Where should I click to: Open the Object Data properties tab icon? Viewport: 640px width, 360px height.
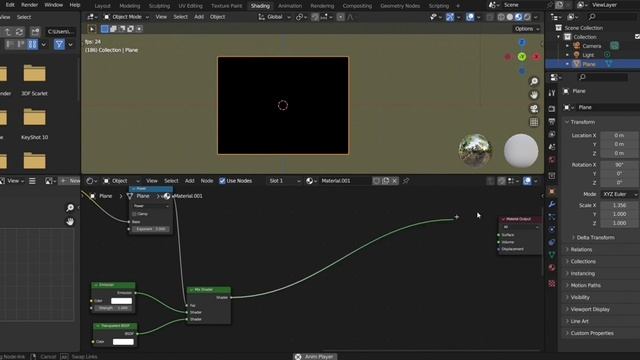(552, 255)
